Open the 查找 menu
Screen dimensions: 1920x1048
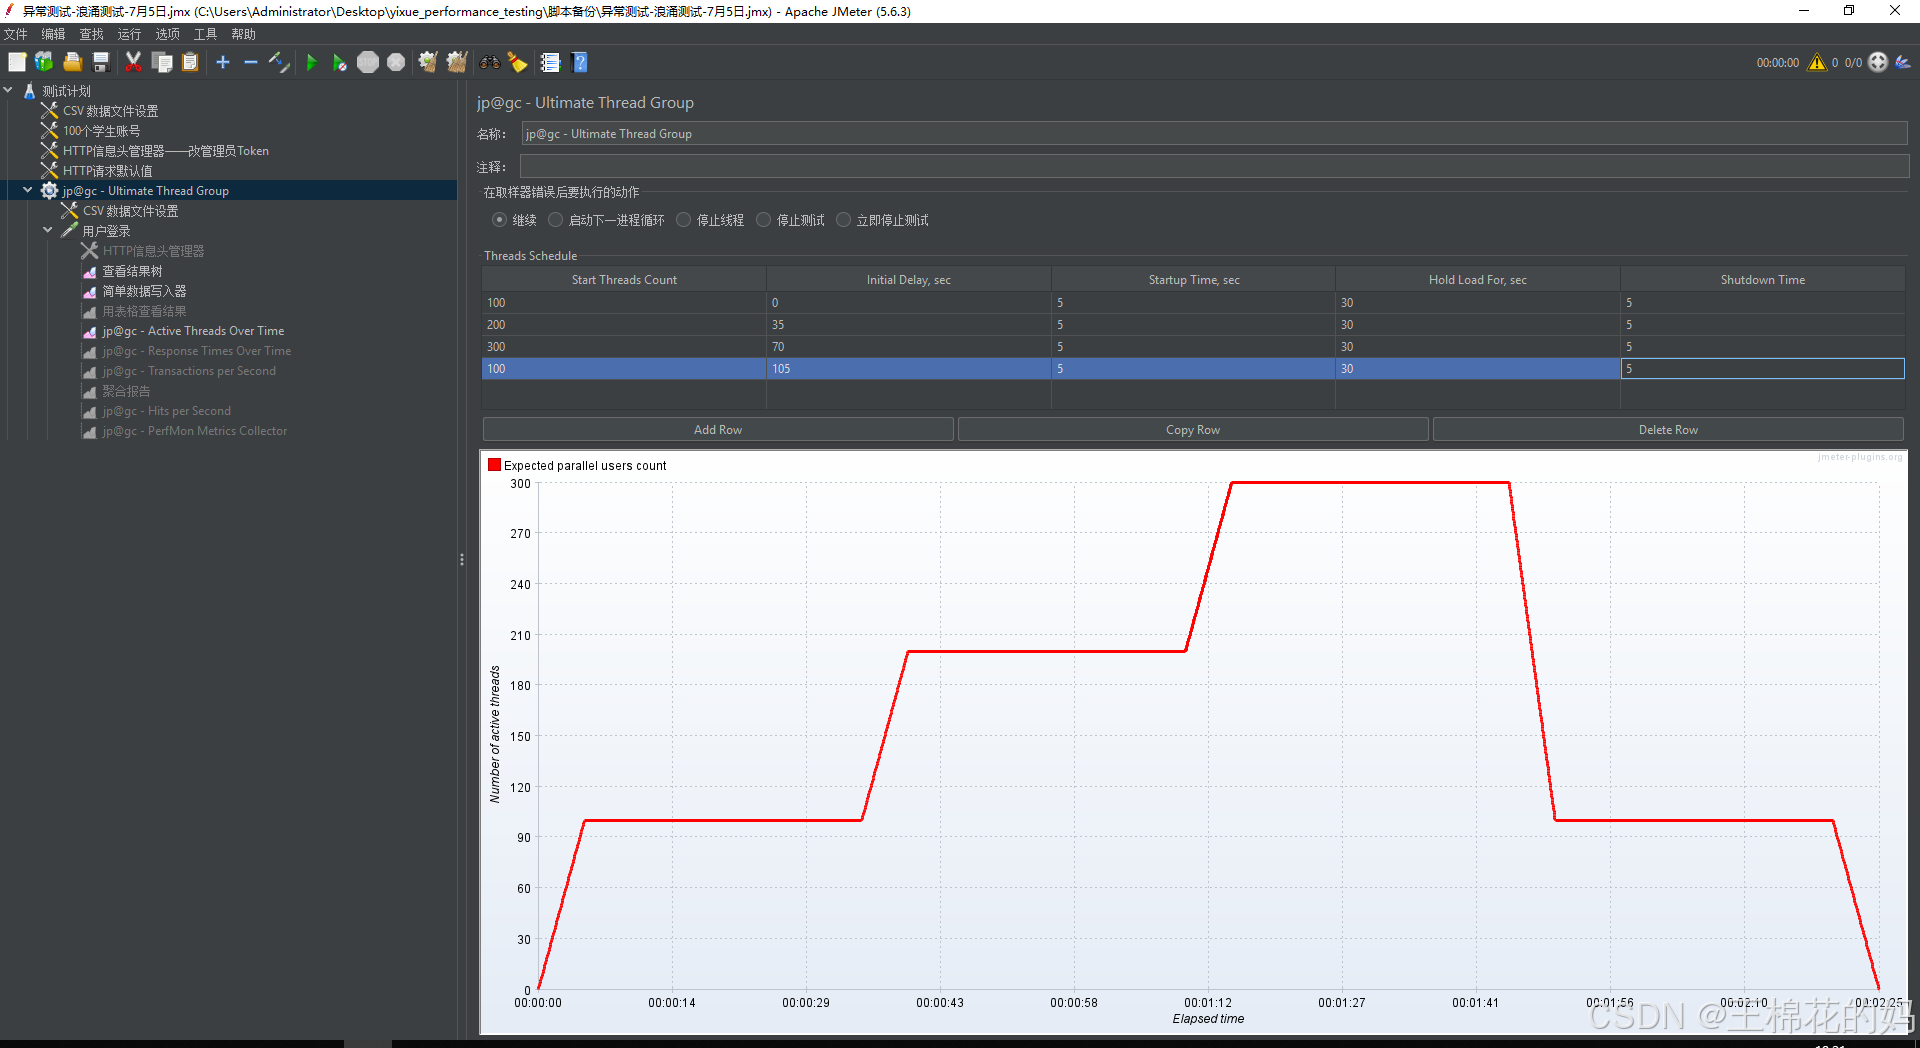(92, 34)
